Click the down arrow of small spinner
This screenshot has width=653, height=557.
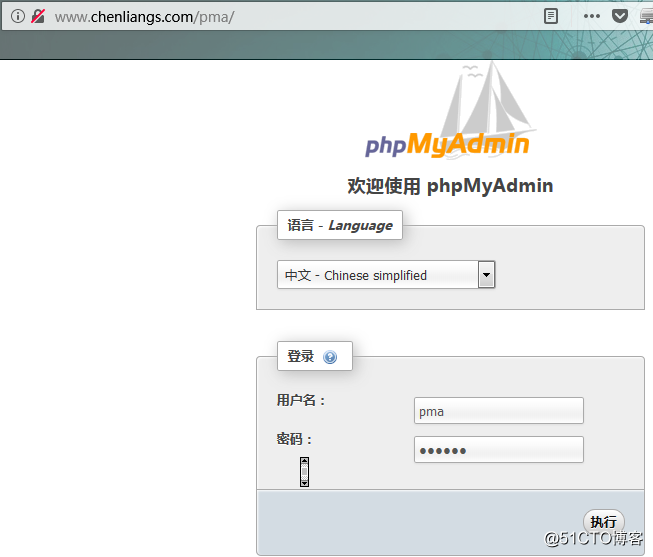pyautogui.click(x=304, y=483)
